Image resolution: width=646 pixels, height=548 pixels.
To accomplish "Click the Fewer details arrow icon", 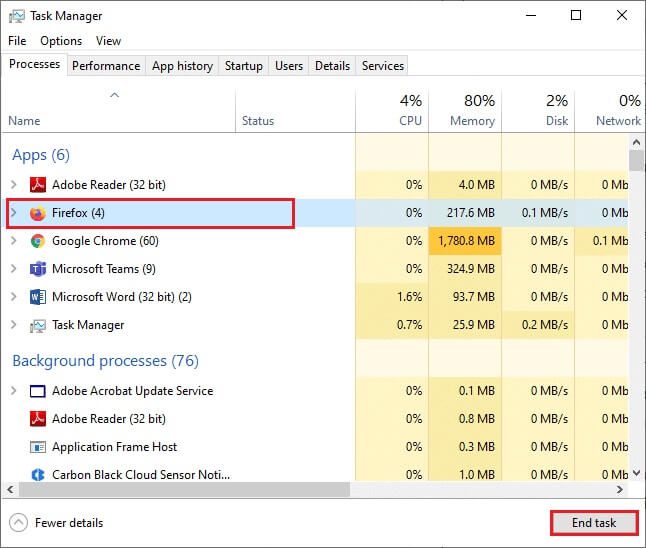I will [x=18, y=523].
